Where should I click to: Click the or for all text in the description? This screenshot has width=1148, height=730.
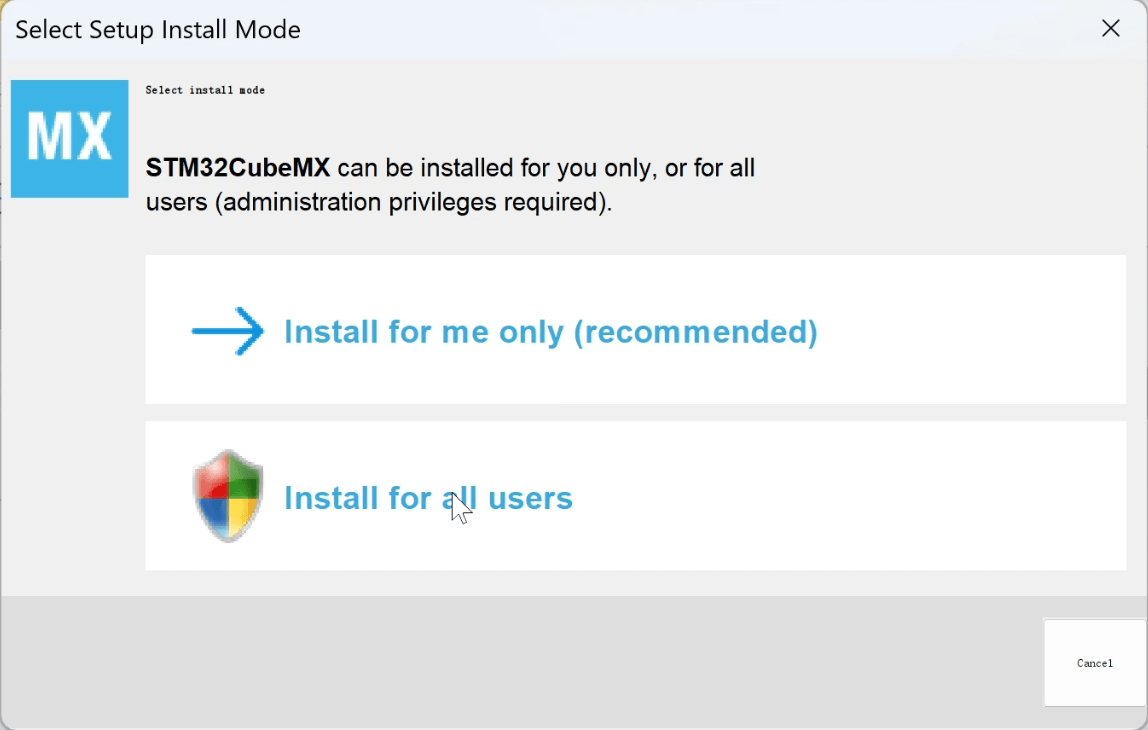point(710,168)
